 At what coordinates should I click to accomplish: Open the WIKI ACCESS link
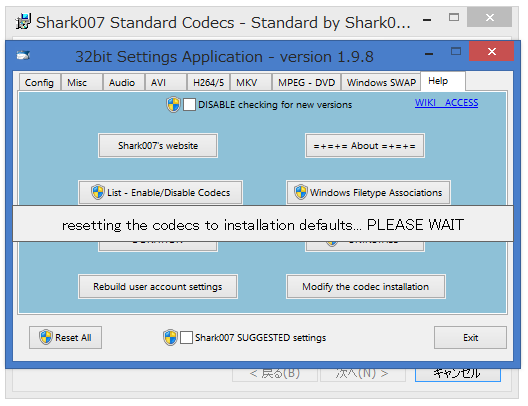[446, 103]
